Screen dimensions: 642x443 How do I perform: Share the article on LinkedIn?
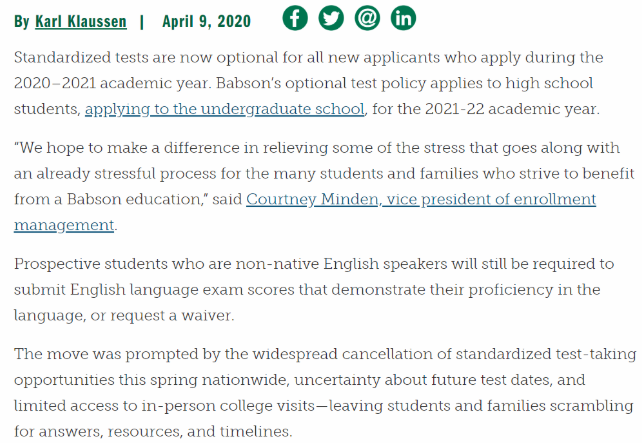click(x=403, y=18)
